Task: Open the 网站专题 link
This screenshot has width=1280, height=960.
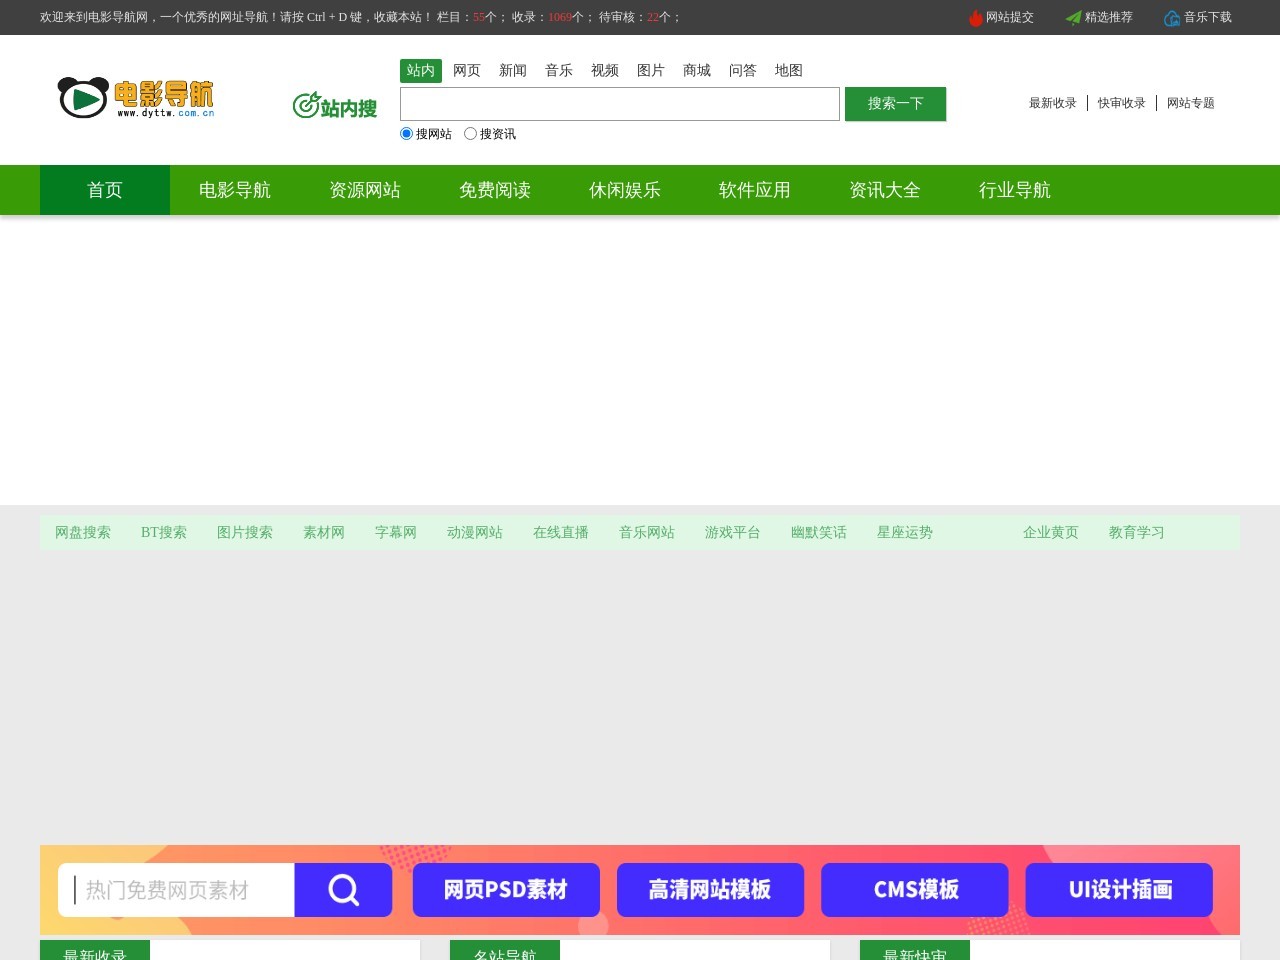Action: coord(1191,103)
